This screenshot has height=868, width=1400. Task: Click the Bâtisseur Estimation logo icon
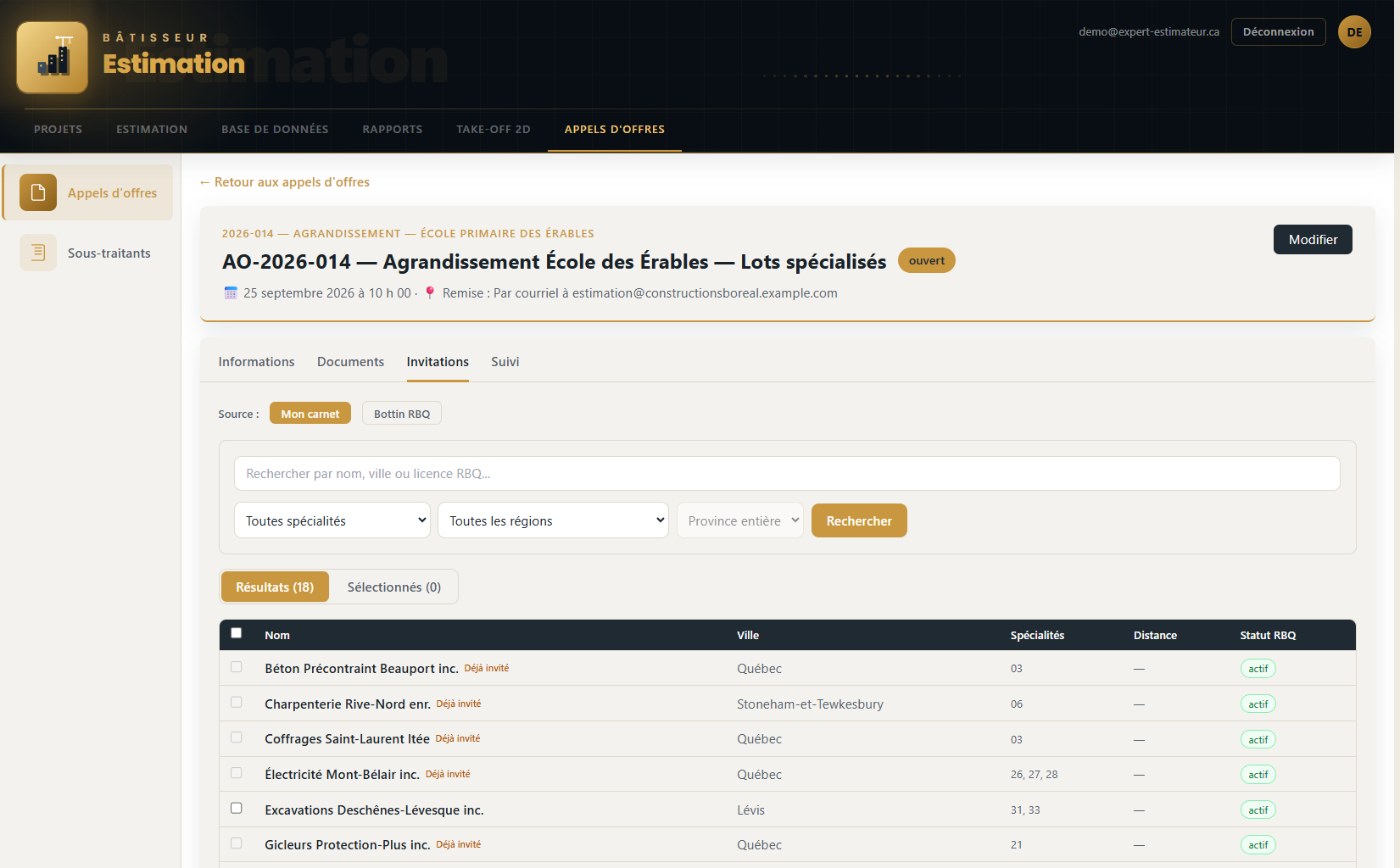coord(52,58)
